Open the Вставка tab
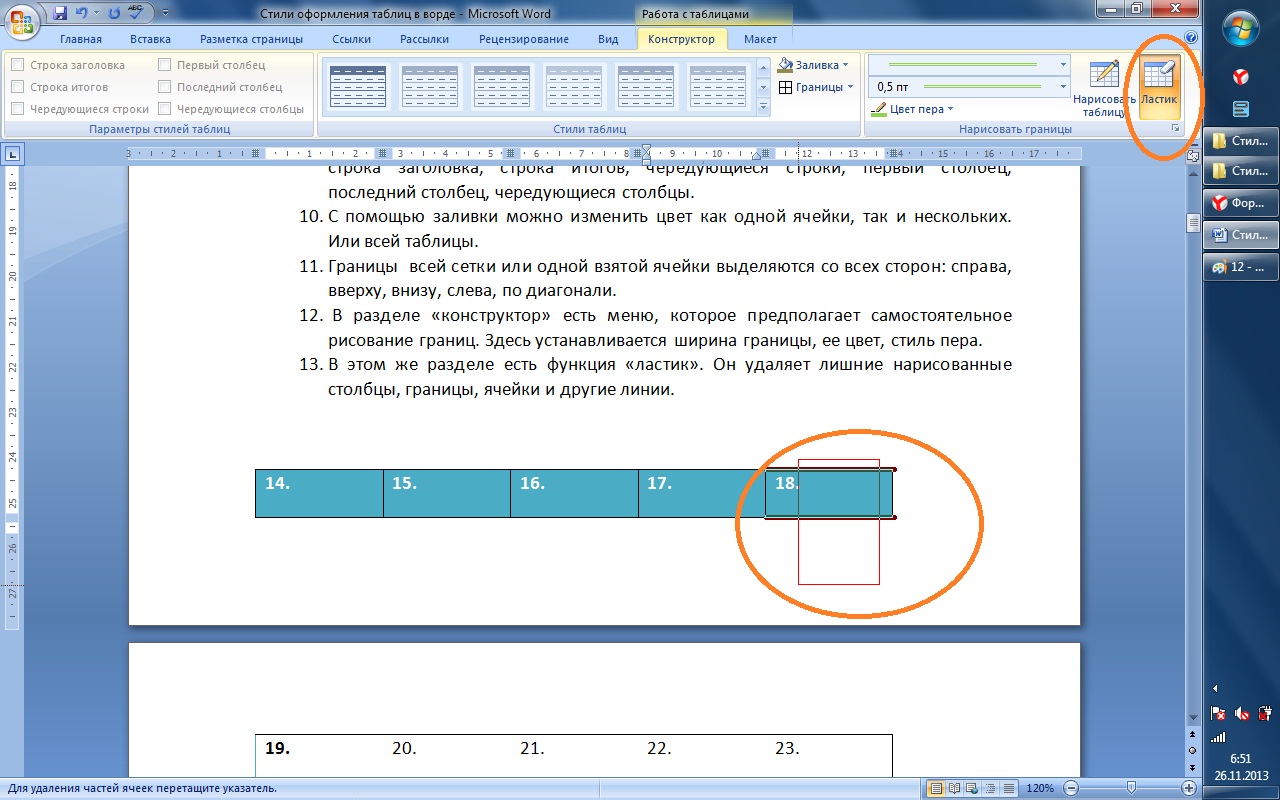 [150, 39]
